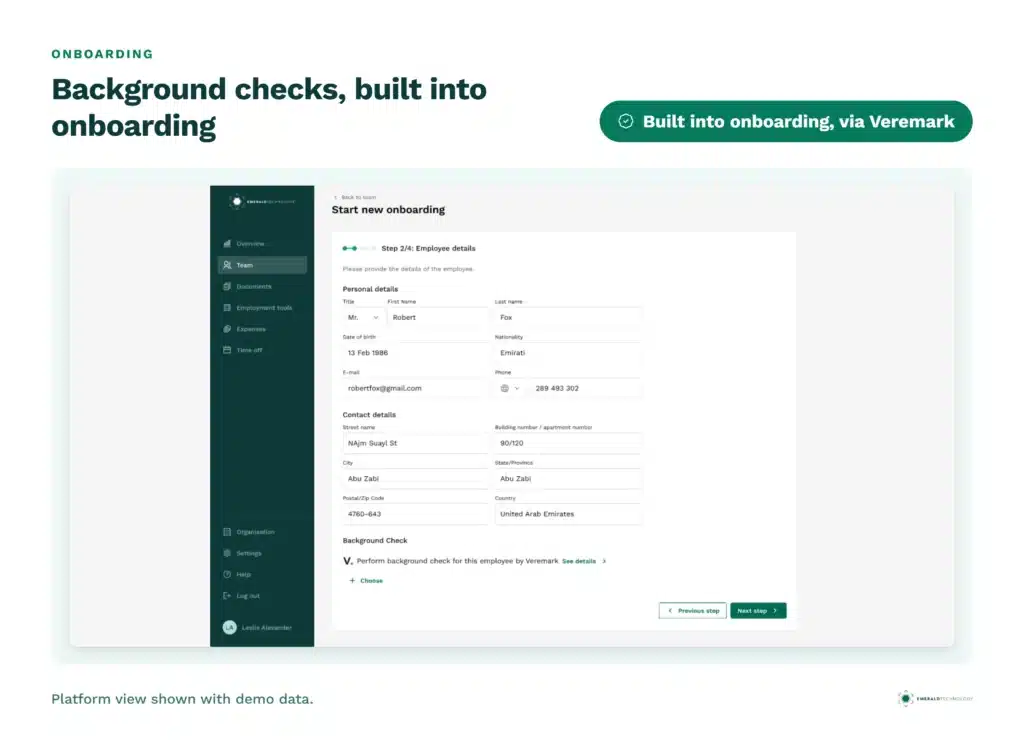This screenshot has width=1024, height=753.
Task: Click the Choose link
Action: click(372, 581)
